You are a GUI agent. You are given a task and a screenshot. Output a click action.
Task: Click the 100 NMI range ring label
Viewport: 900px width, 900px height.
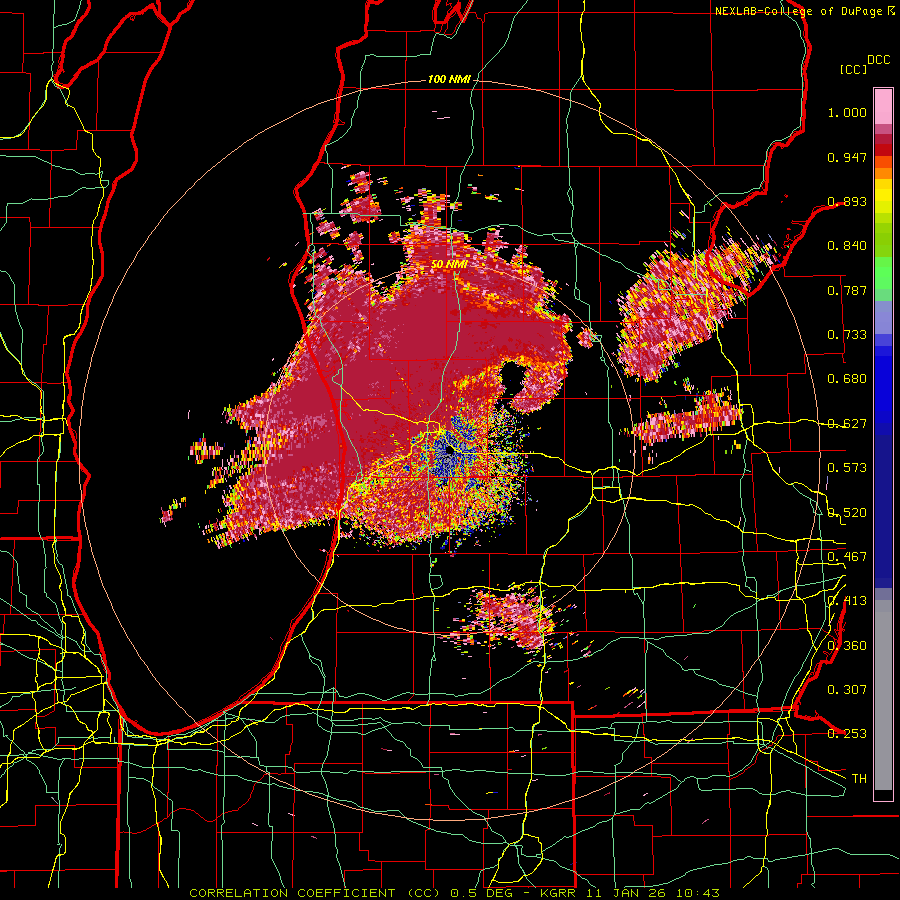[449, 79]
